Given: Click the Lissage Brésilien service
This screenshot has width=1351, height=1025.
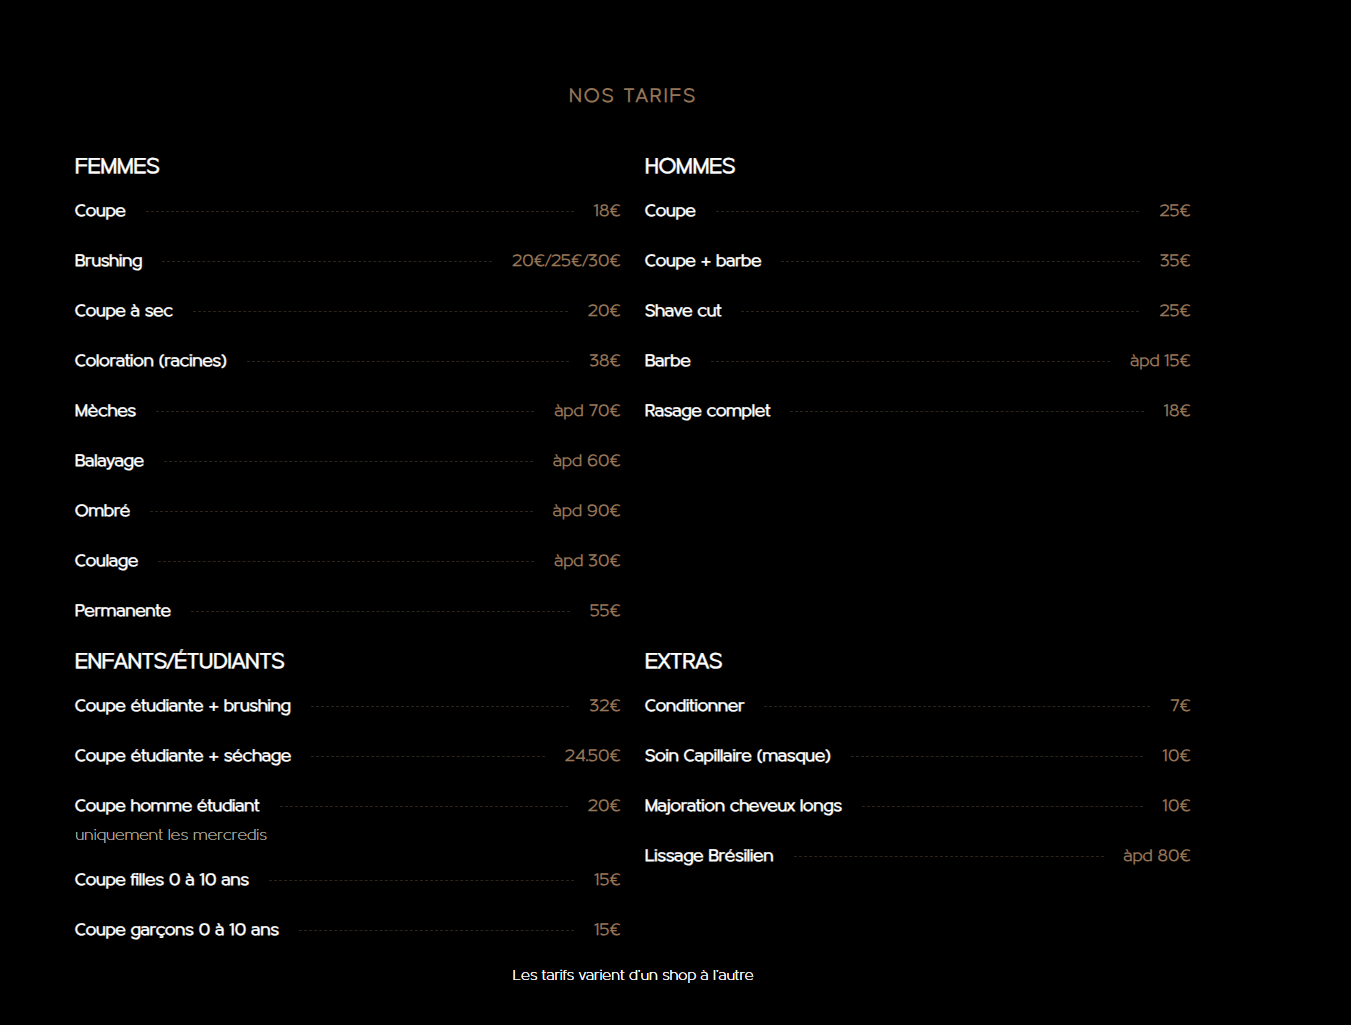Looking at the screenshot, I should (x=708, y=856).
